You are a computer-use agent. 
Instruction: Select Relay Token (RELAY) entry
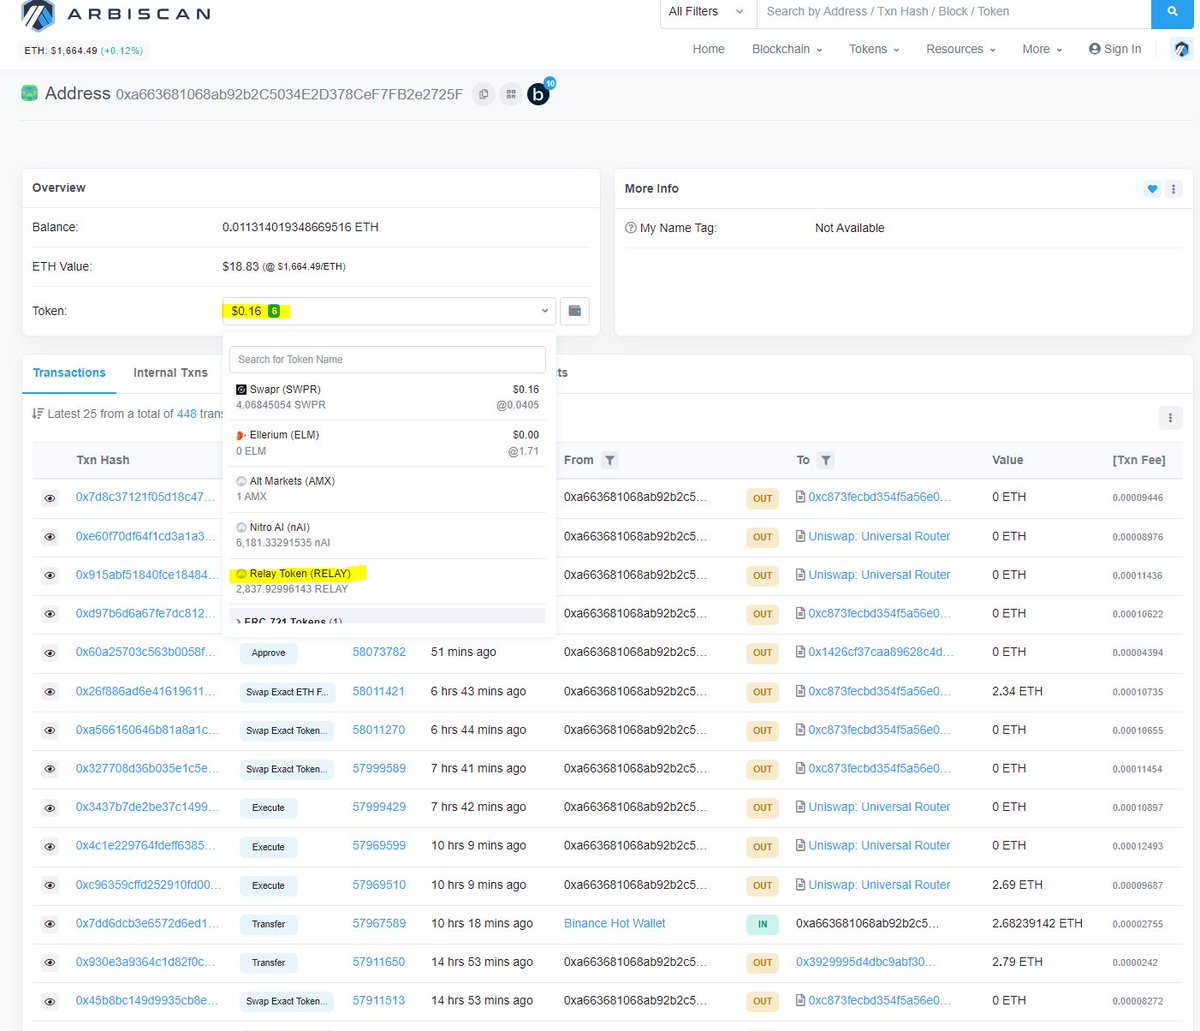coord(388,581)
